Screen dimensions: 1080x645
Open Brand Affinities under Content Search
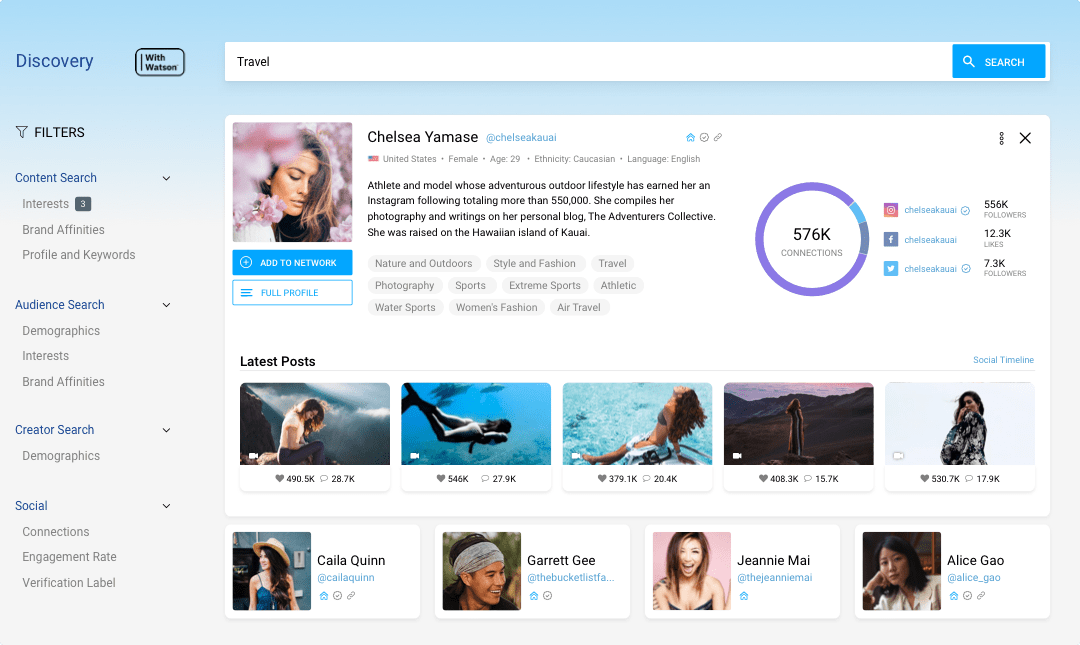[63, 229]
